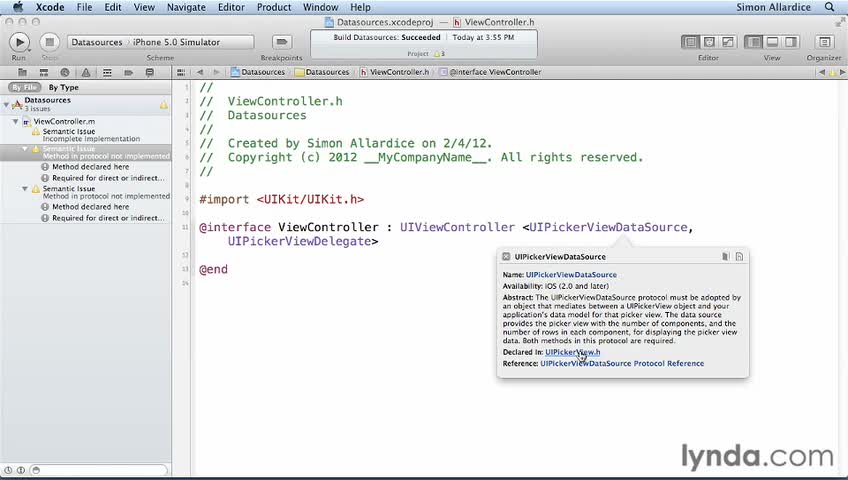Screen dimensions: 848x480
Task: Open the Datasources folder crumb in the jump bar
Action: [x=322, y=72]
